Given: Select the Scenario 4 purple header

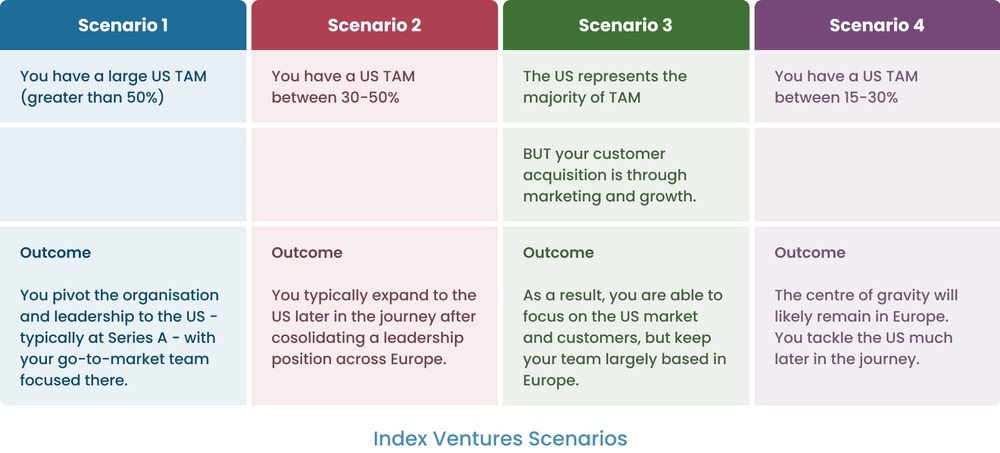Looking at the screenshot, I should pyautogui.click(x=877, y=25).
